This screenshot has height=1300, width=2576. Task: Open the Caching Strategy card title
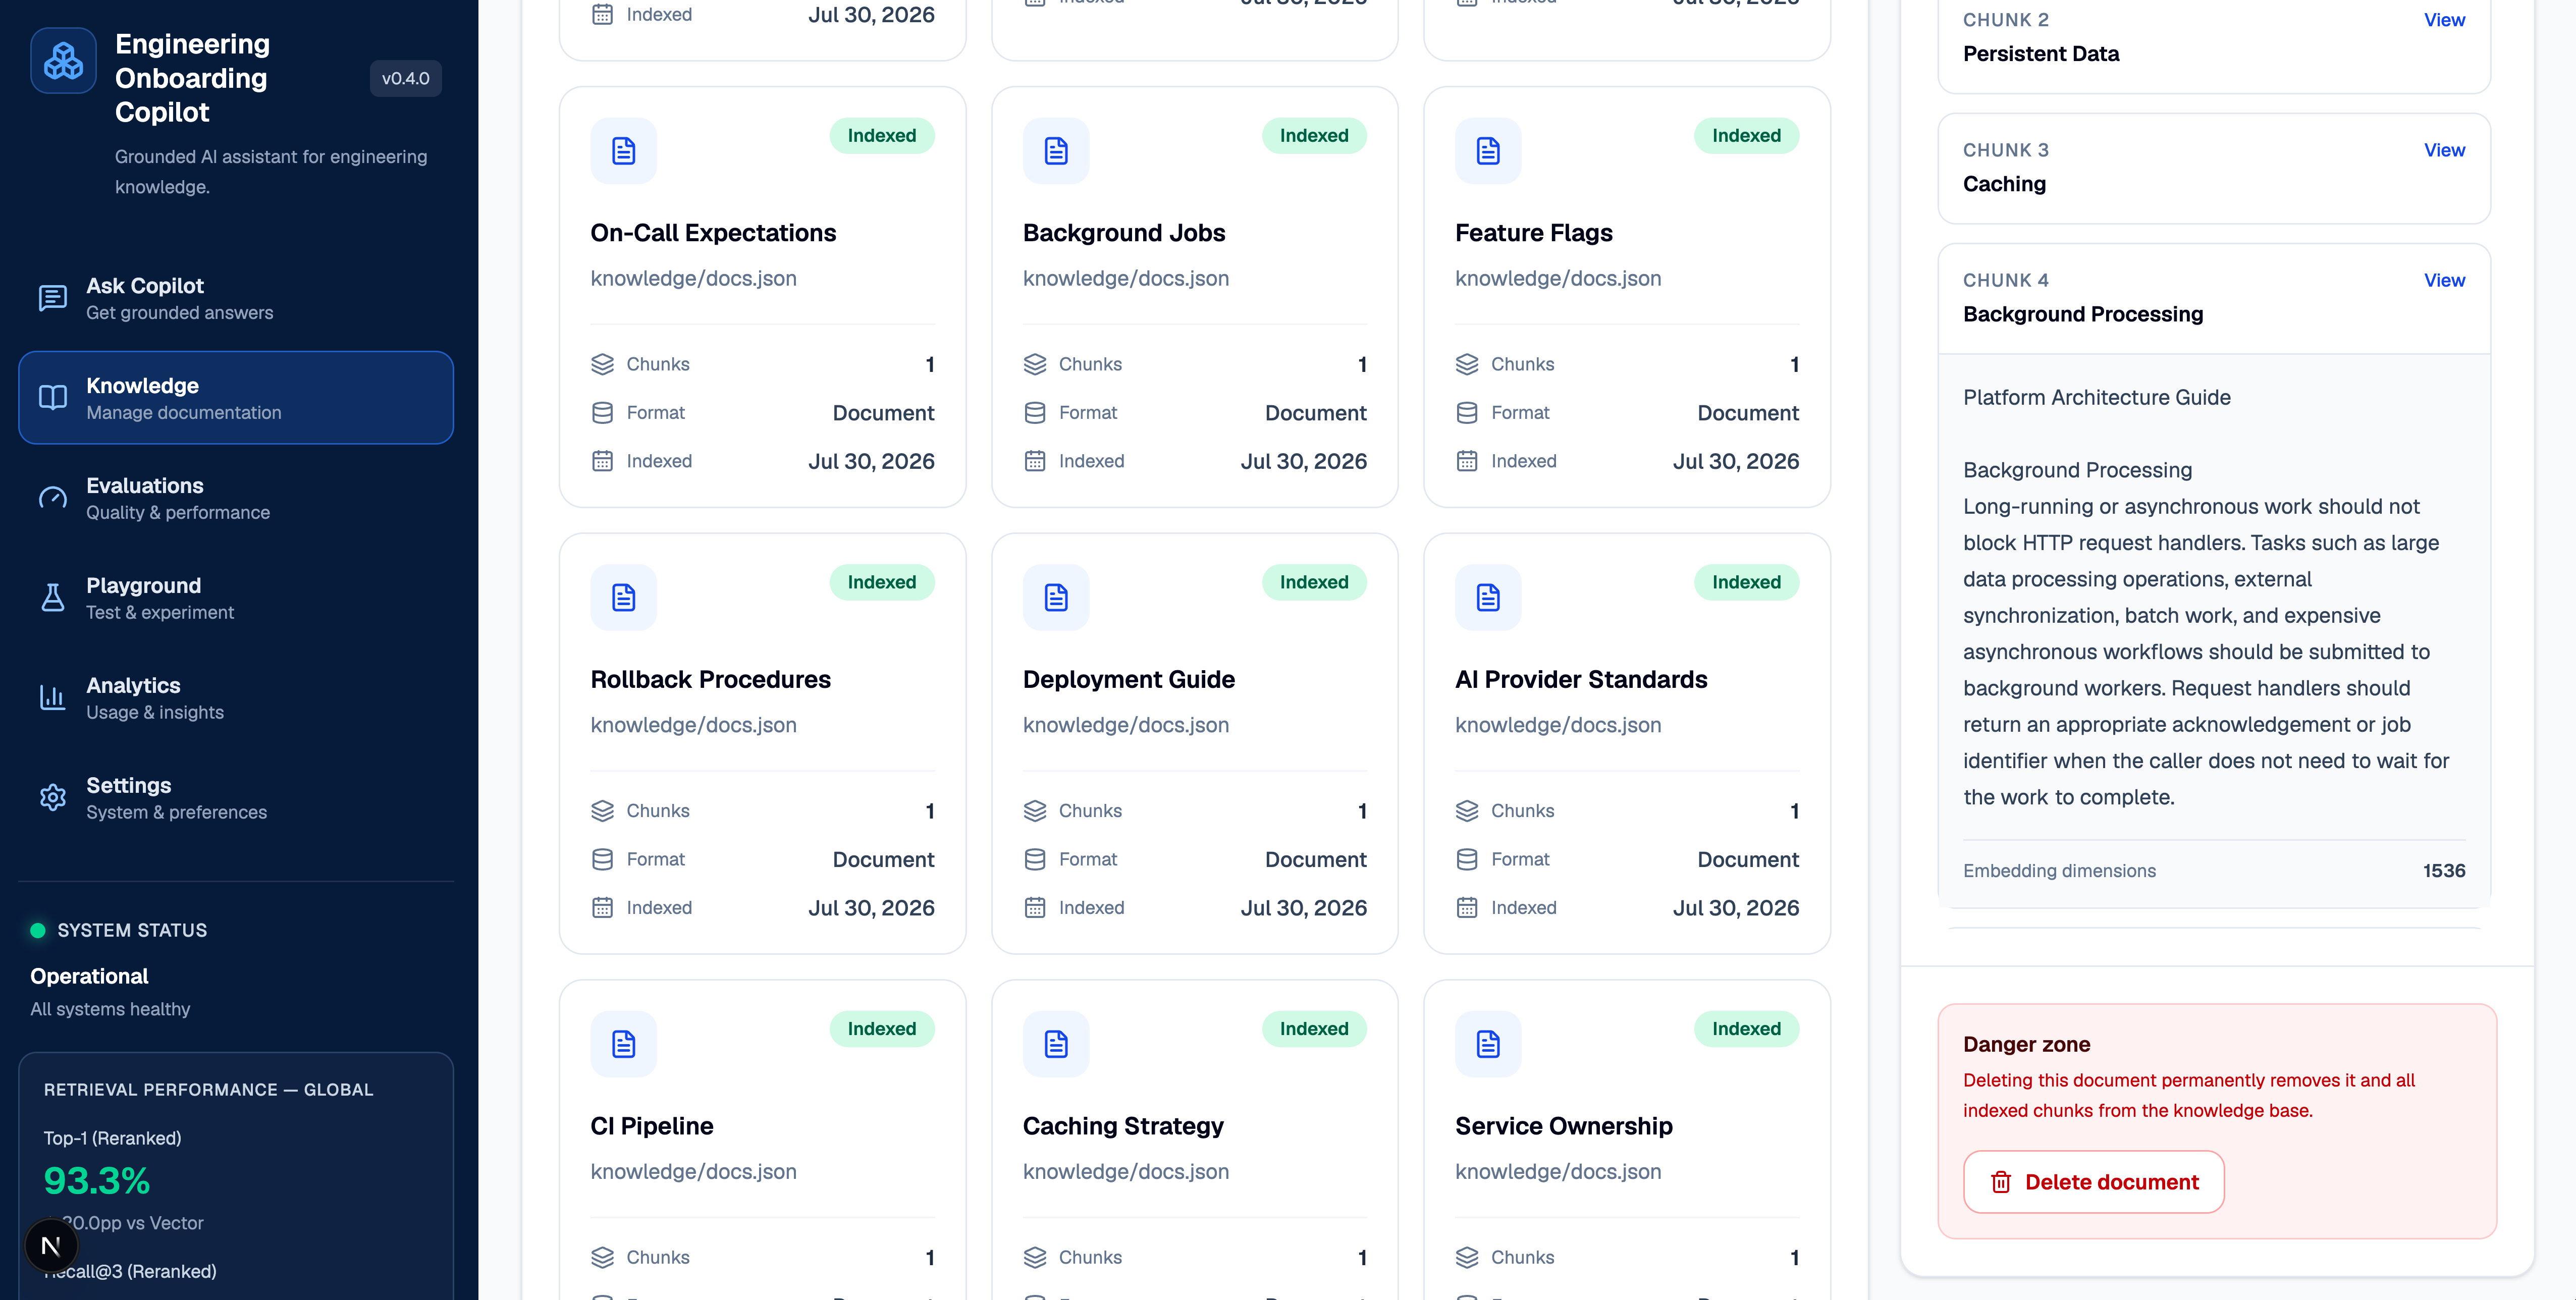click(x=1123, y=1126)
